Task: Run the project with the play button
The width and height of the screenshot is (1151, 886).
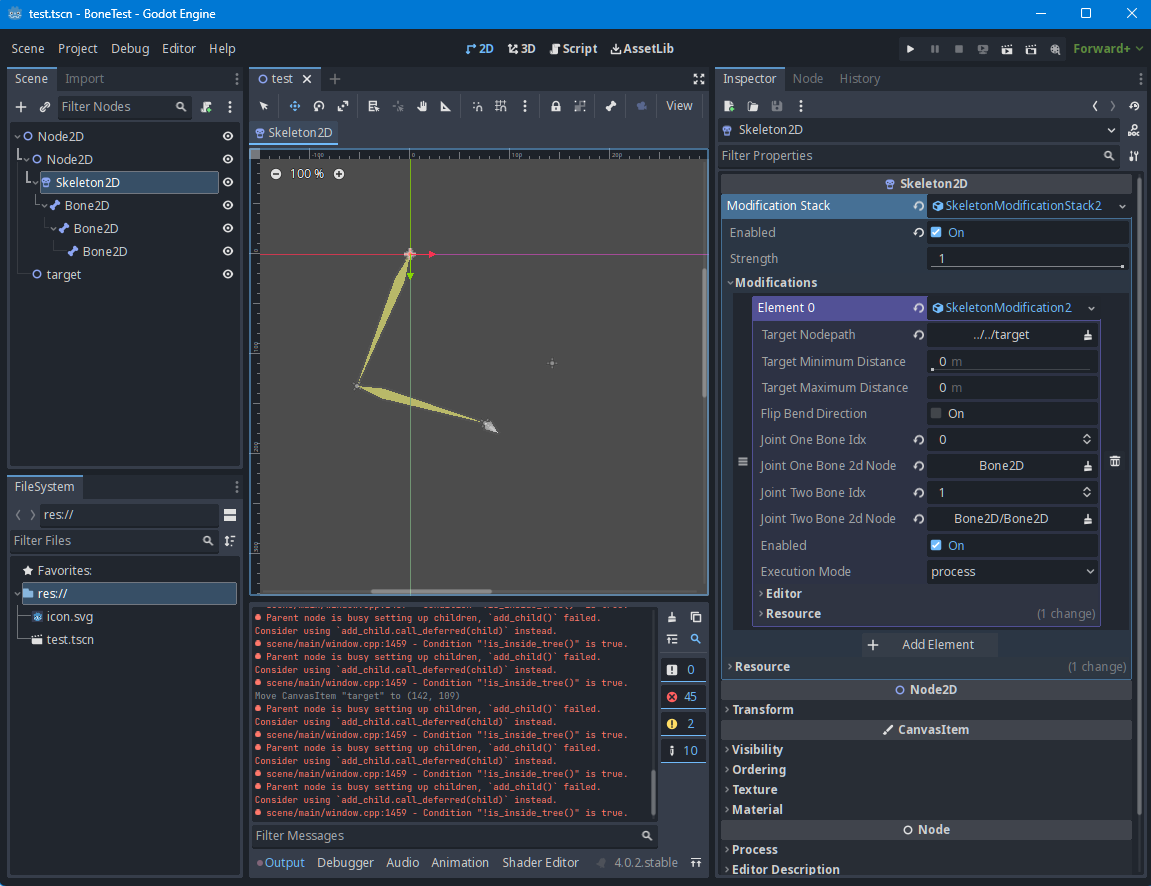Action: 910,49
